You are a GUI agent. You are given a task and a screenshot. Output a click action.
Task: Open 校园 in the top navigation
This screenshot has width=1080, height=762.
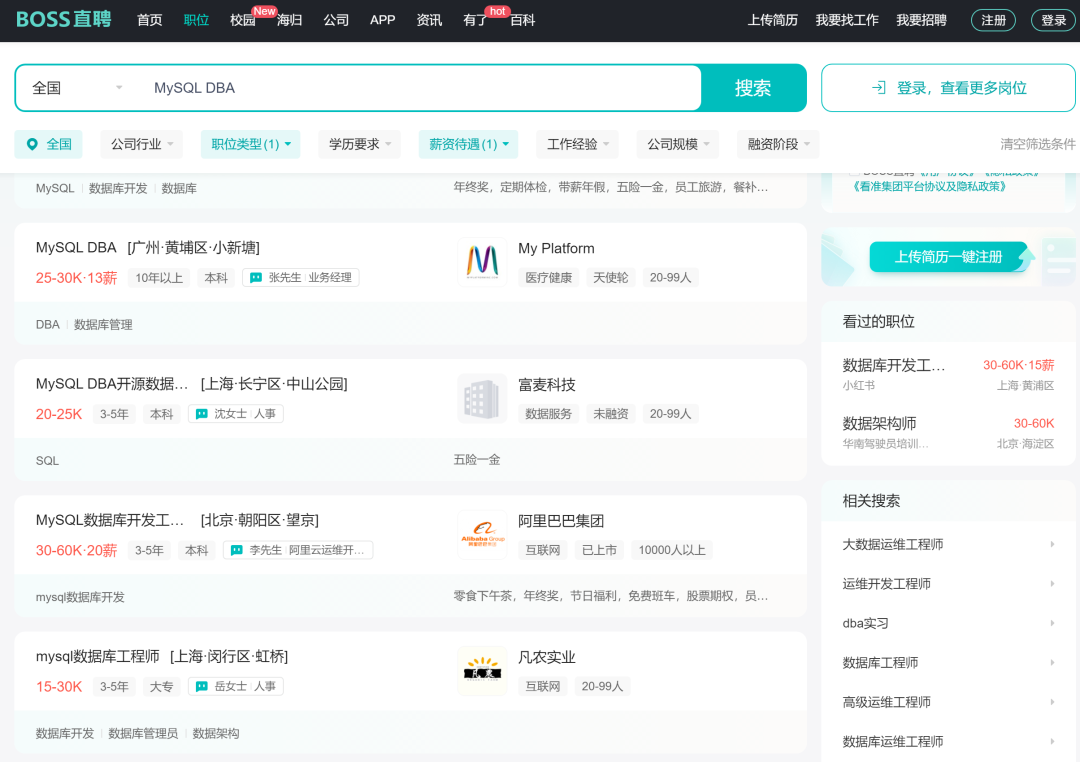click(242, 20)
